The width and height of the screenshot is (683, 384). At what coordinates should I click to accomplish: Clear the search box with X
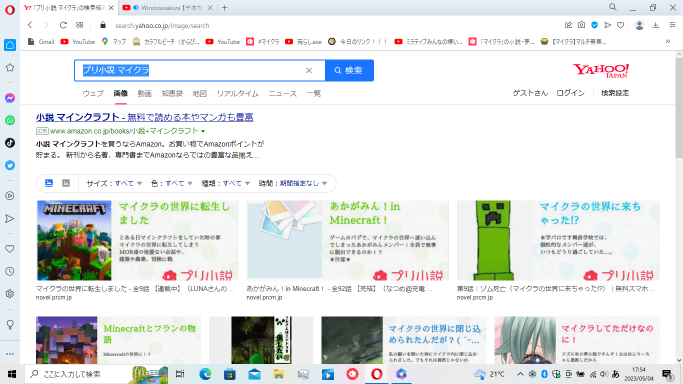[309, 71]
